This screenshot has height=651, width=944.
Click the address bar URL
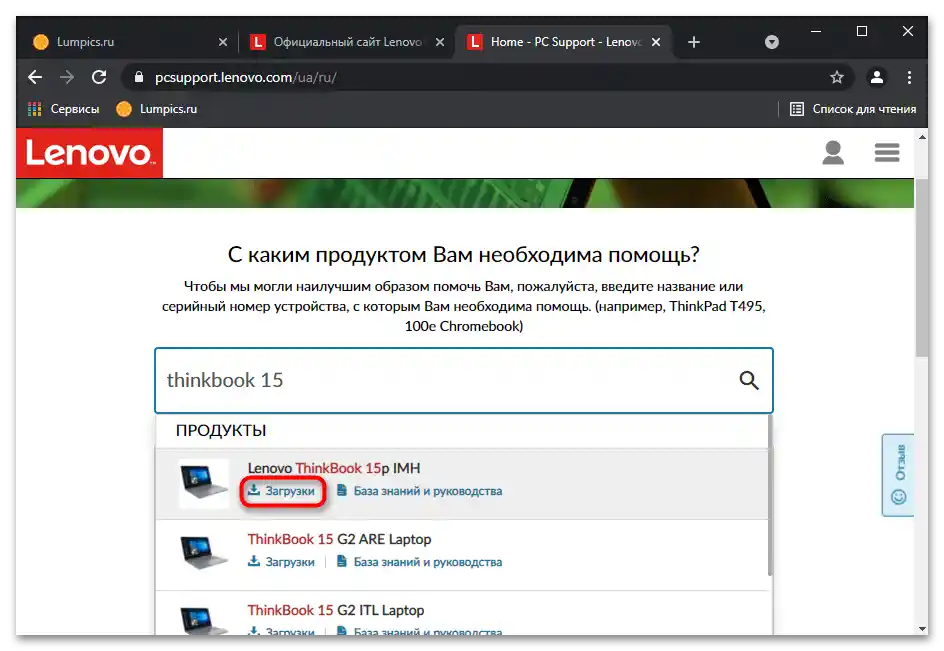click(246, 78)
